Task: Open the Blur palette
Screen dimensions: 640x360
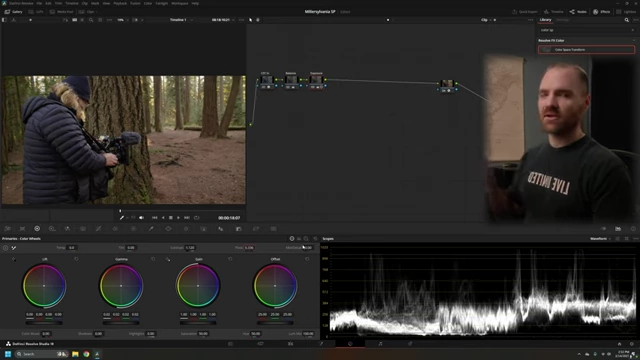Action: pyautogui.click(x=221, y=229)
